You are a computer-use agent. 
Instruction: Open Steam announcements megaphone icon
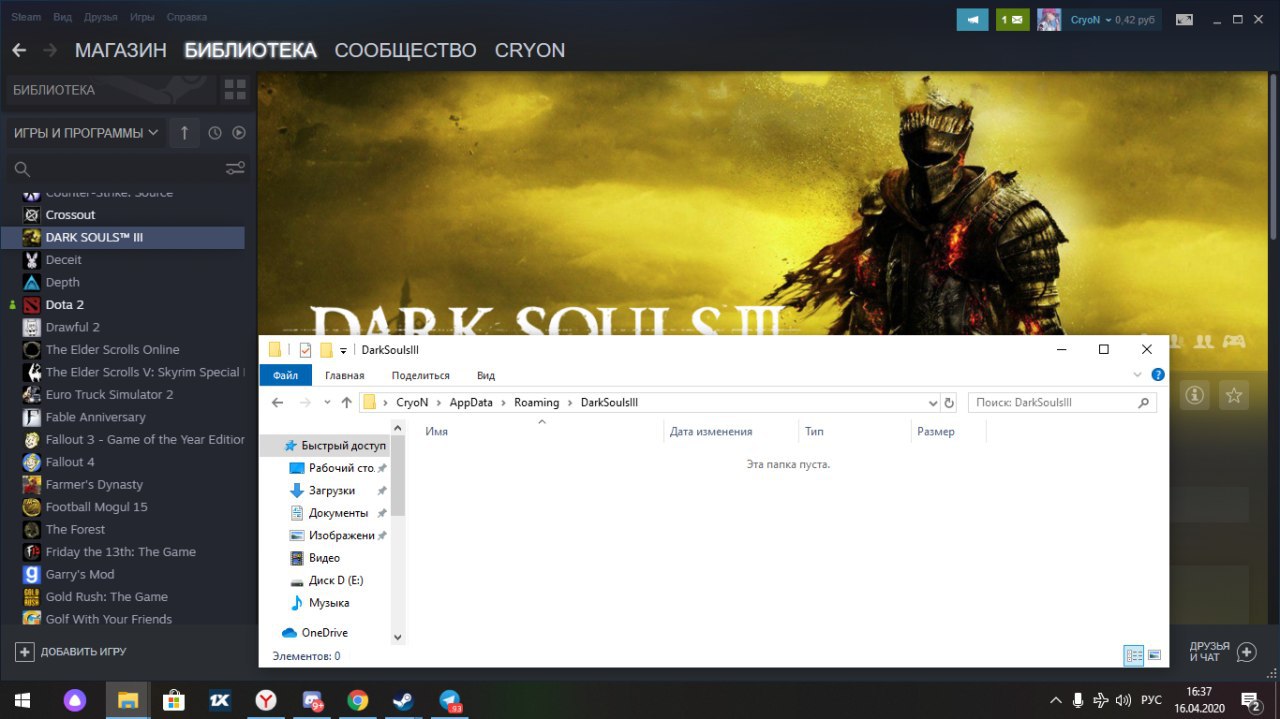[x=972, y=19]
